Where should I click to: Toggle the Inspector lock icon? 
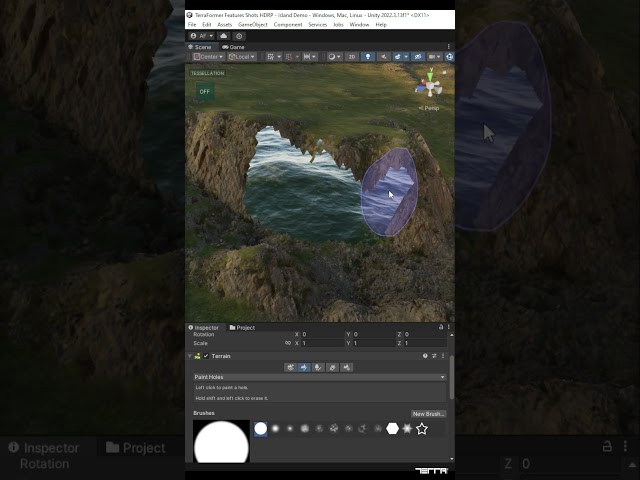click(x=441, y=327)
